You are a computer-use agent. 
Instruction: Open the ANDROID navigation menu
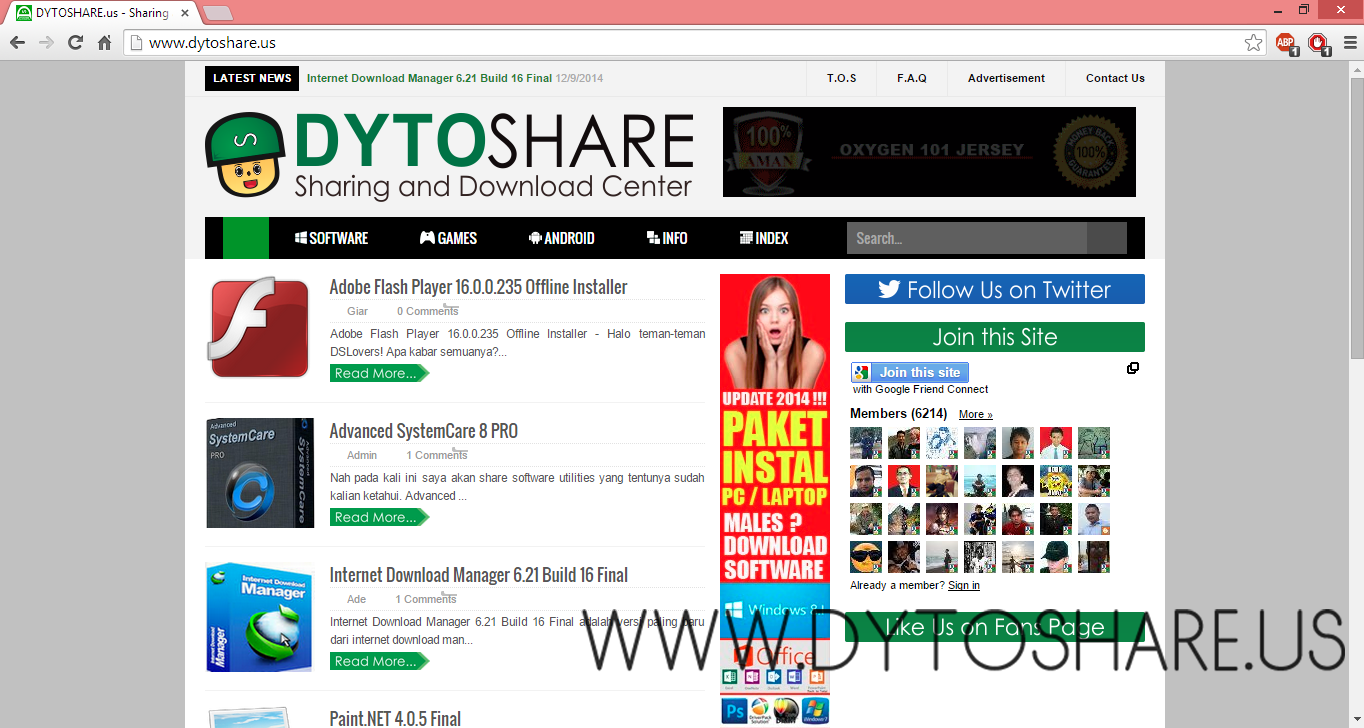point(562,238)
